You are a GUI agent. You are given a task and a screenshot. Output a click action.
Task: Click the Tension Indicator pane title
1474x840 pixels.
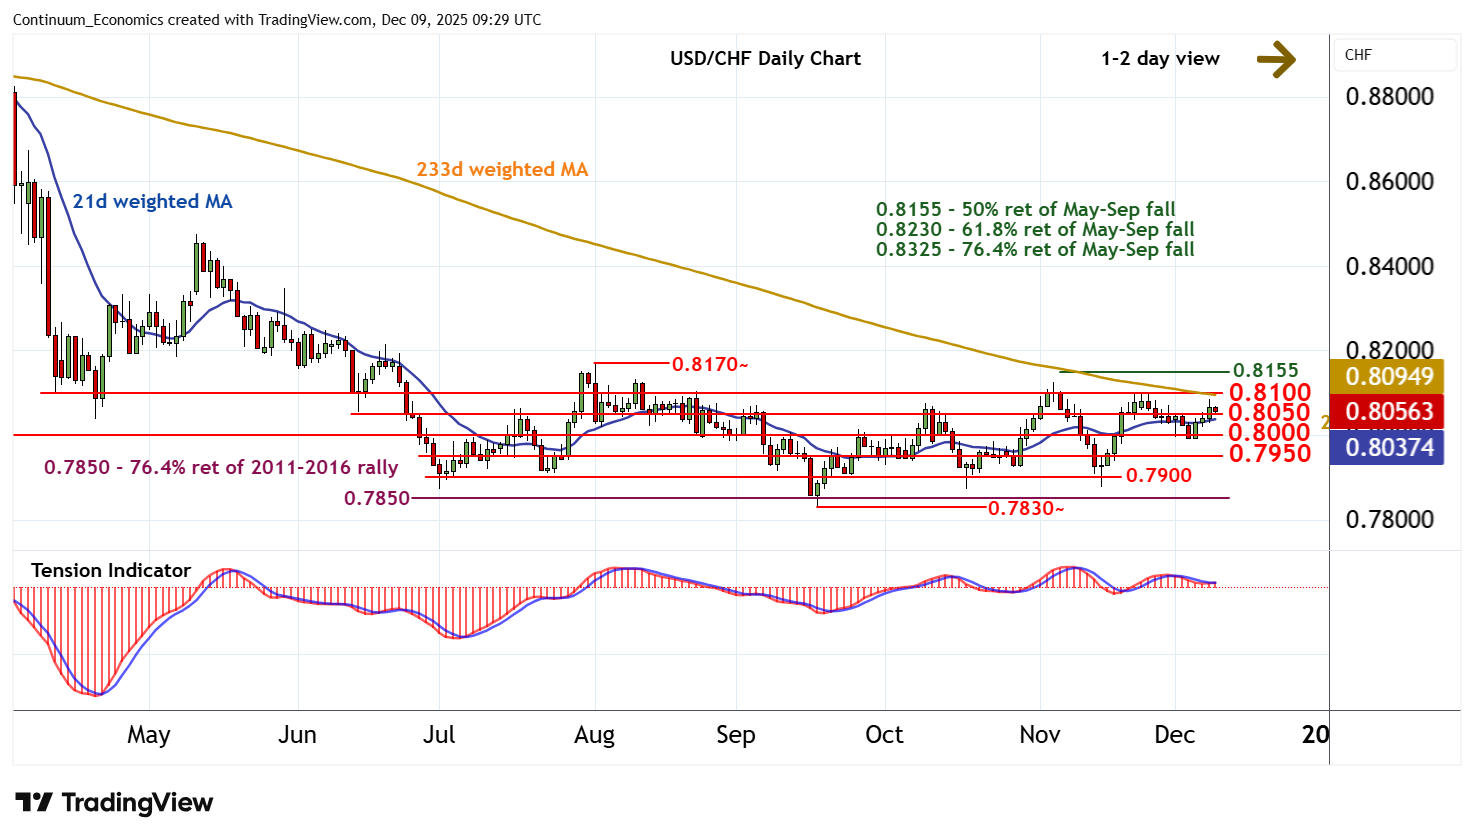111,571
